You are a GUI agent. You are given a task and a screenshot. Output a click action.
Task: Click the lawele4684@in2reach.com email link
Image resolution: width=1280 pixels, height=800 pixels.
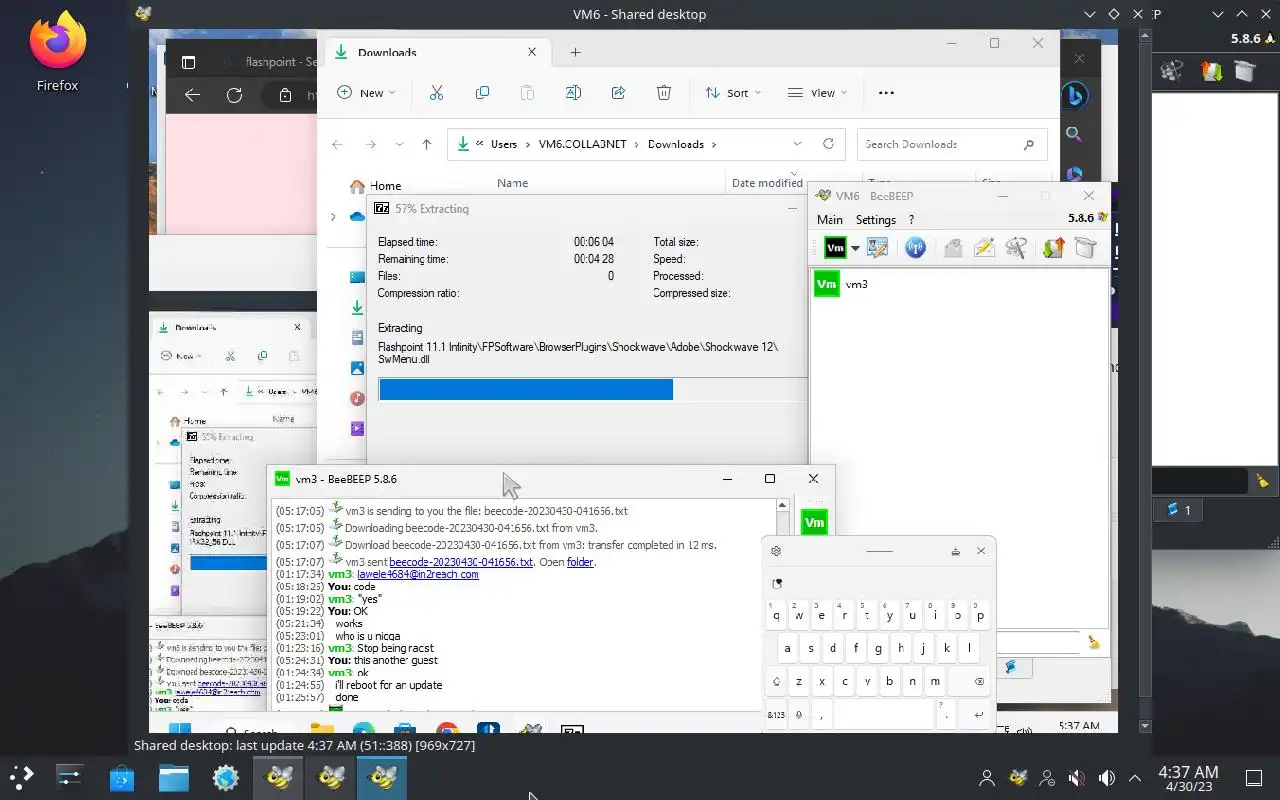click(418, 574)
